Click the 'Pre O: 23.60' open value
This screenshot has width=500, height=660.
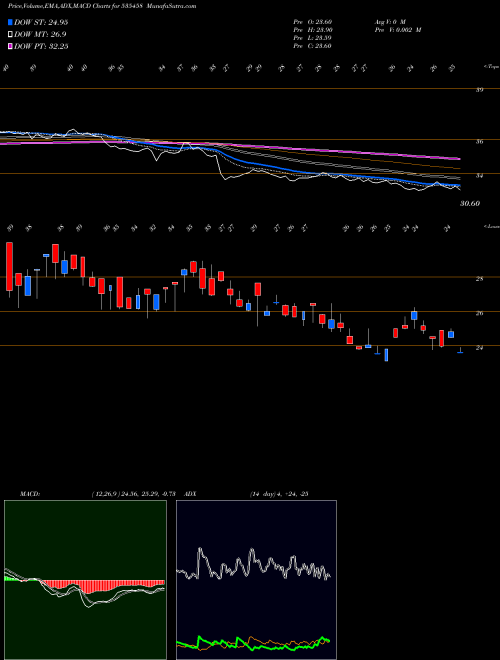click(x=312, y=21)
